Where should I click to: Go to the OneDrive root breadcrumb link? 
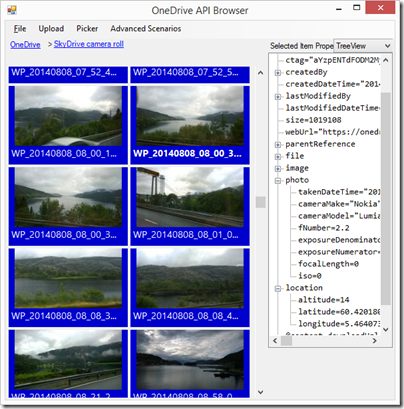point(25,44)
